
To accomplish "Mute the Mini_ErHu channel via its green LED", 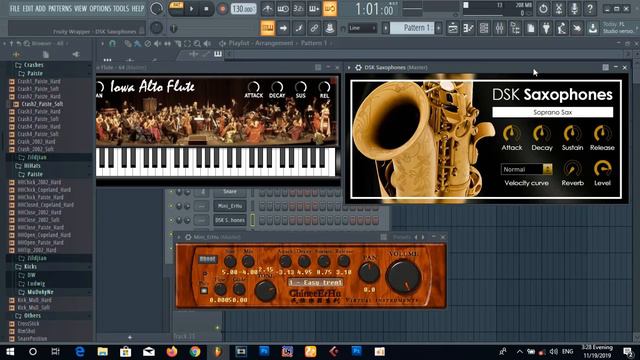I will (x=171, y=206).
